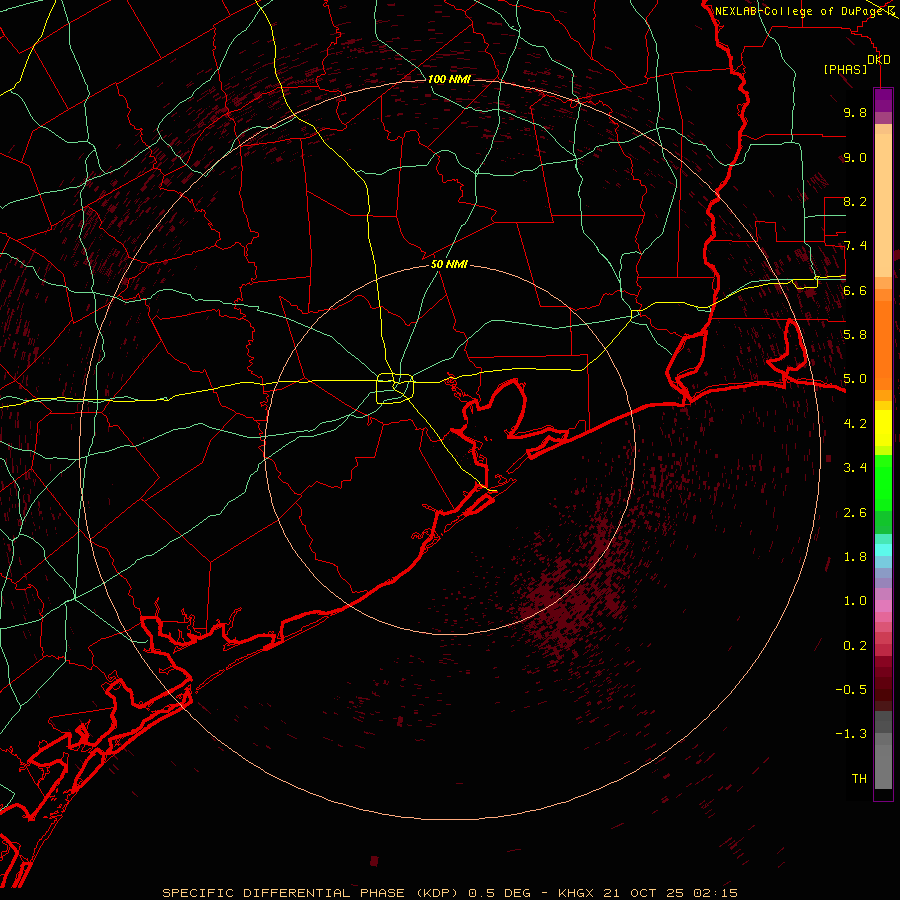Click the 'TH' threshold label on scale
Screen dimensions: 900x900
tap(859, 779)
